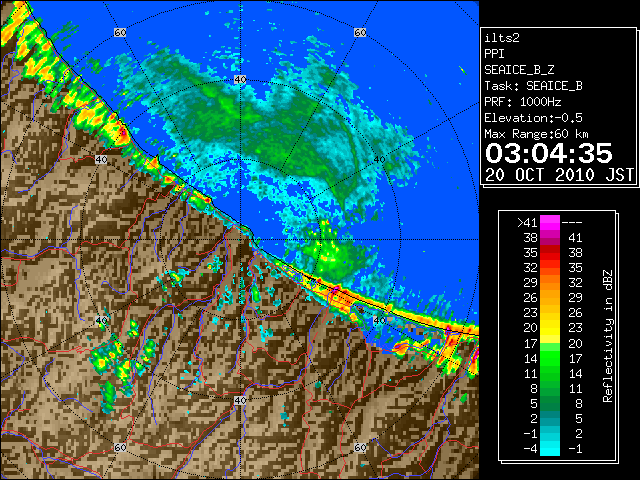Select the "Elevation:-0.5" entry
The image size is (640, 480).
pos(533,118)
